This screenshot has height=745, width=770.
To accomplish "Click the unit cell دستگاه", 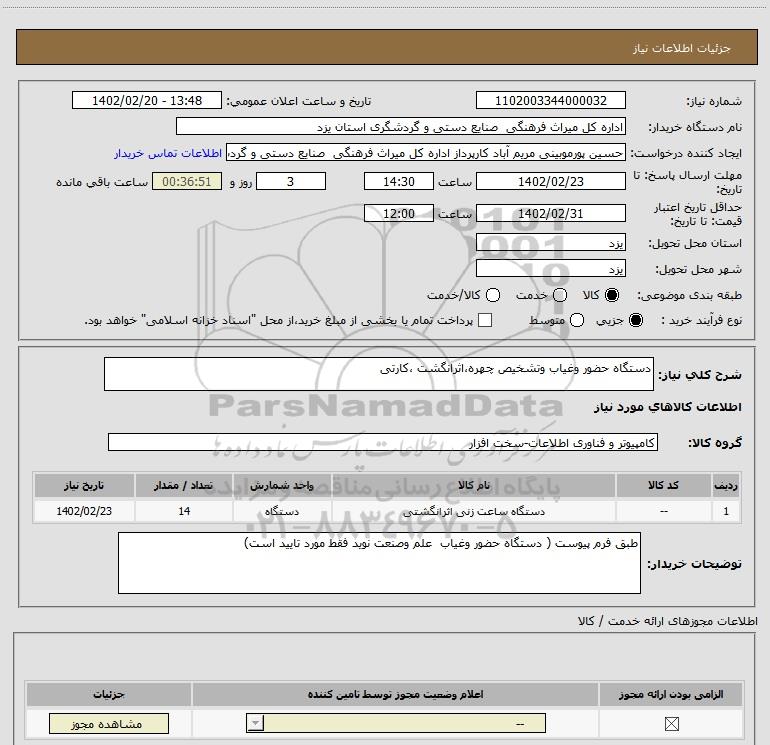I will click(x=282, y=511).
